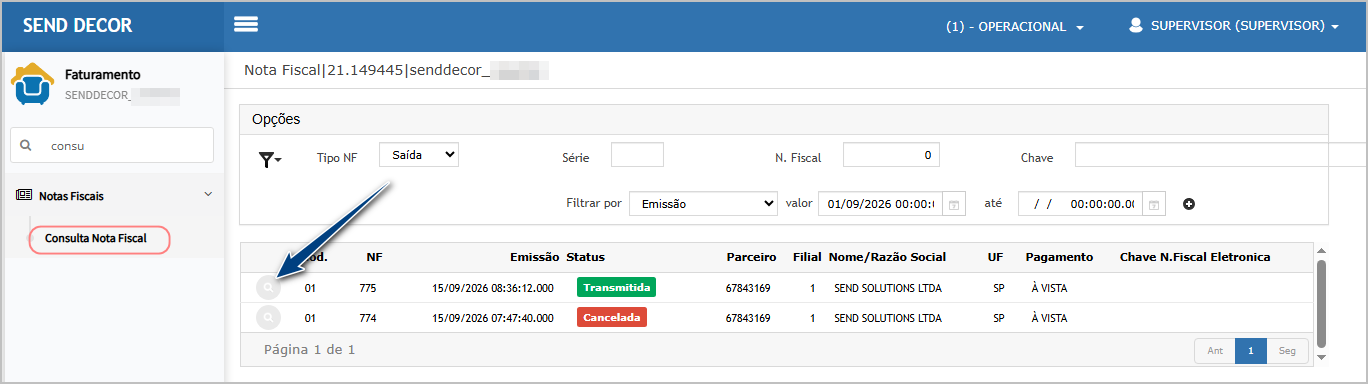Click the Chave input field
This screenshot has height=384, width=1368.
click(1220, 155)
